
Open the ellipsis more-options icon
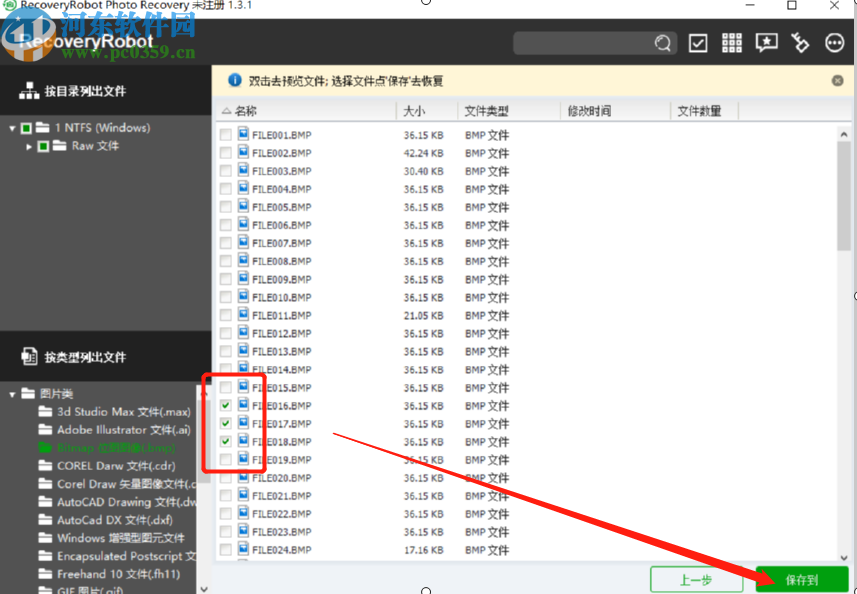tap(833, 42)
